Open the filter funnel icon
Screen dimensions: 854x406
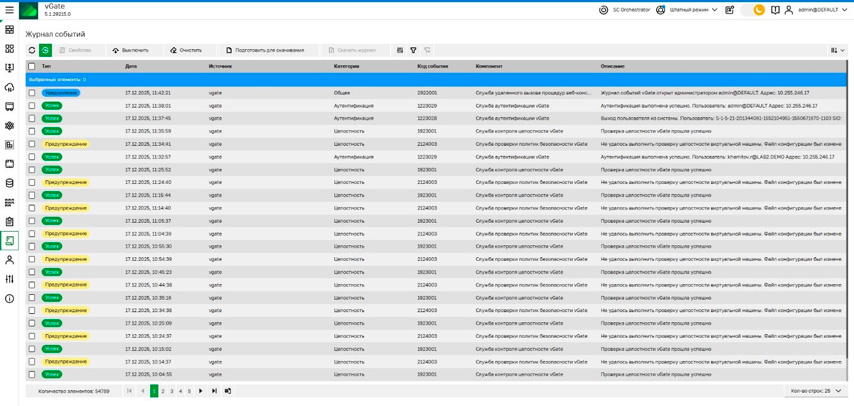pos(413,50)
